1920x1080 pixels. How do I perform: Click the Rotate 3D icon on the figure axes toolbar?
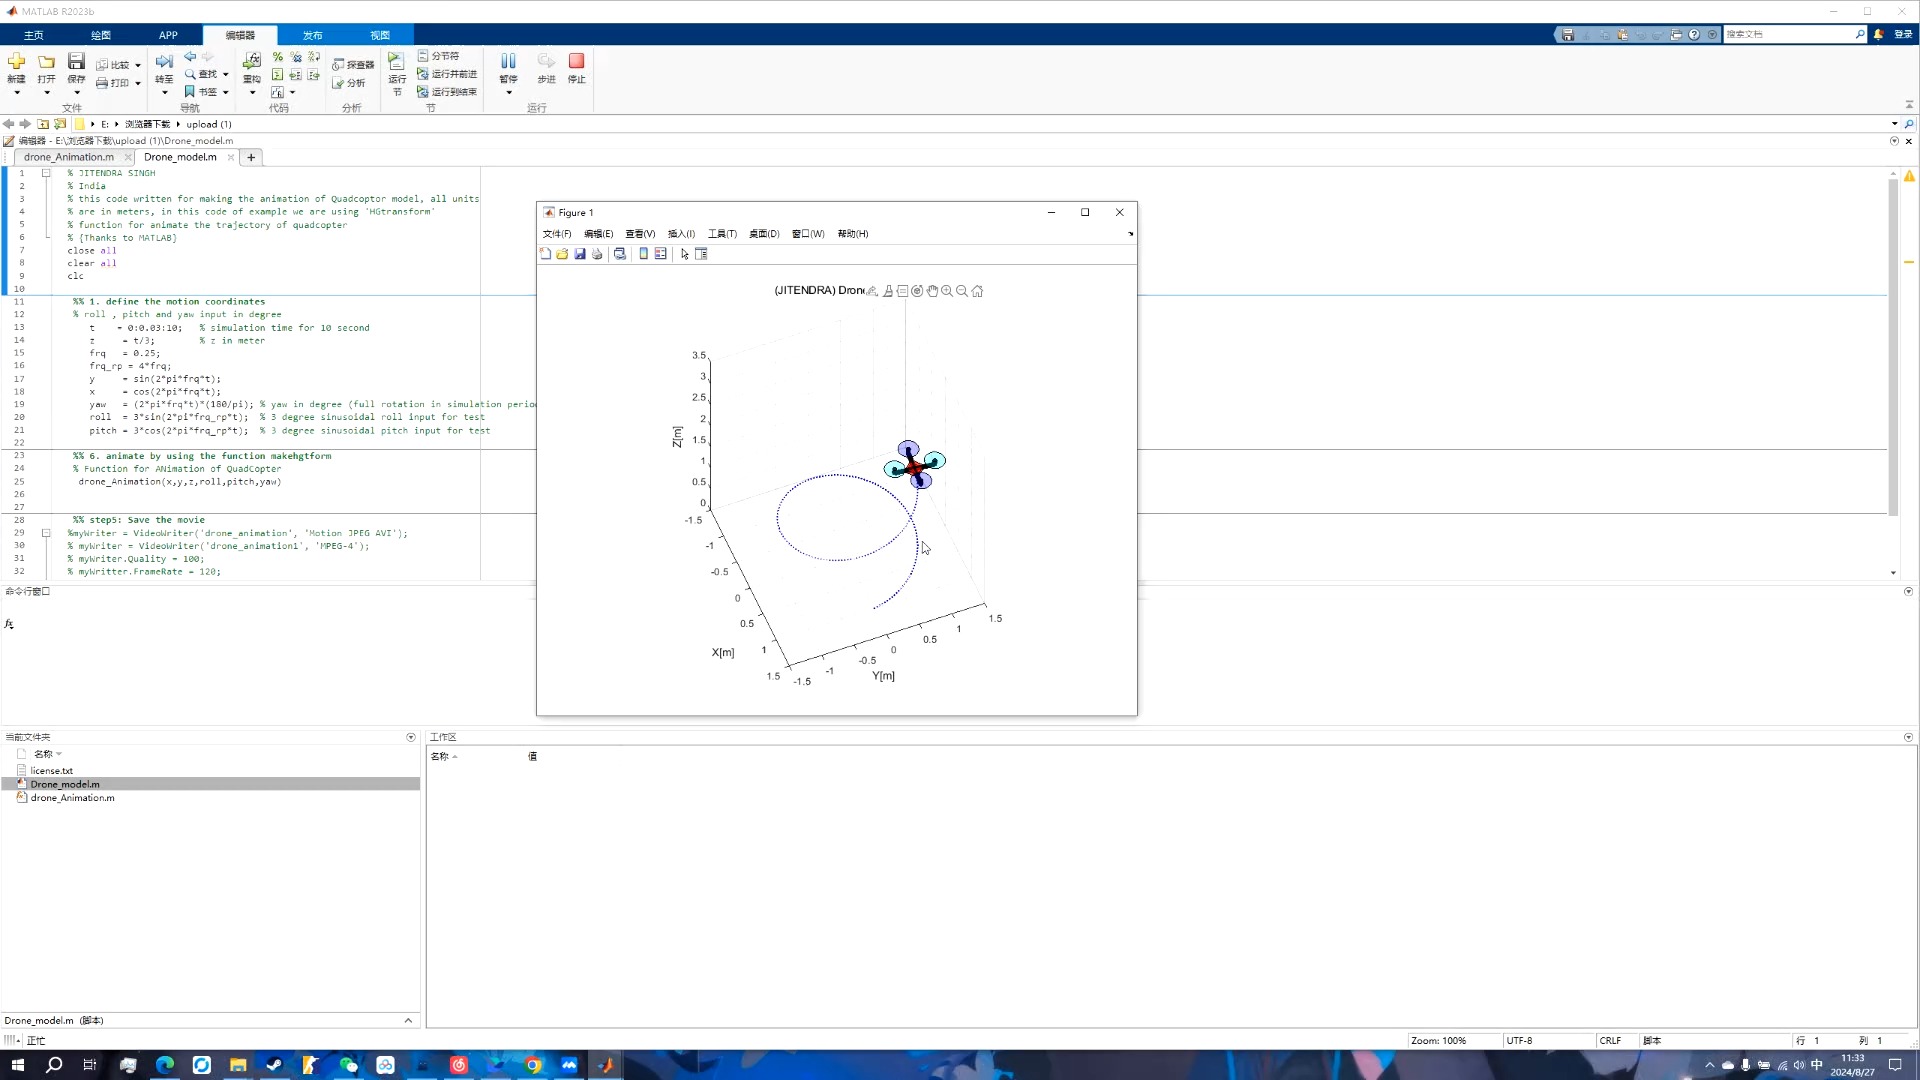click(917, 291)
